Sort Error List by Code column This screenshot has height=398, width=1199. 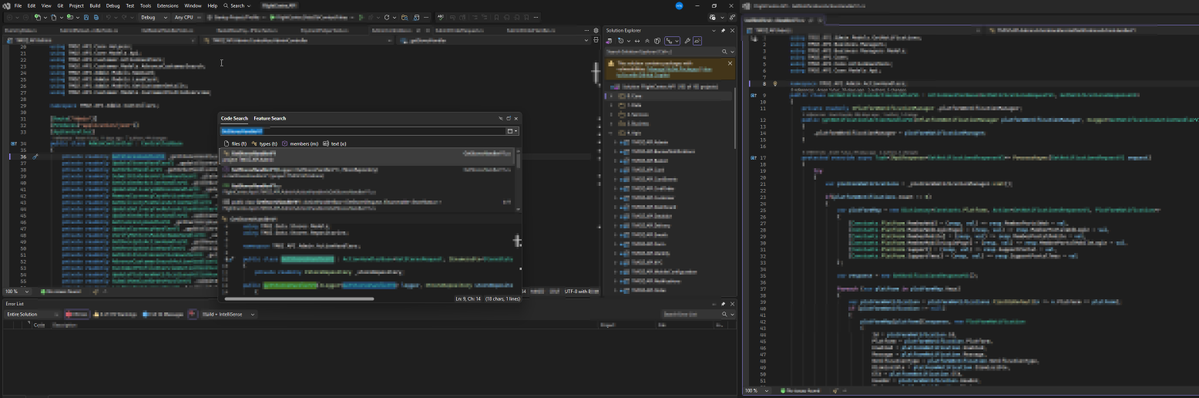click(39, 325)
